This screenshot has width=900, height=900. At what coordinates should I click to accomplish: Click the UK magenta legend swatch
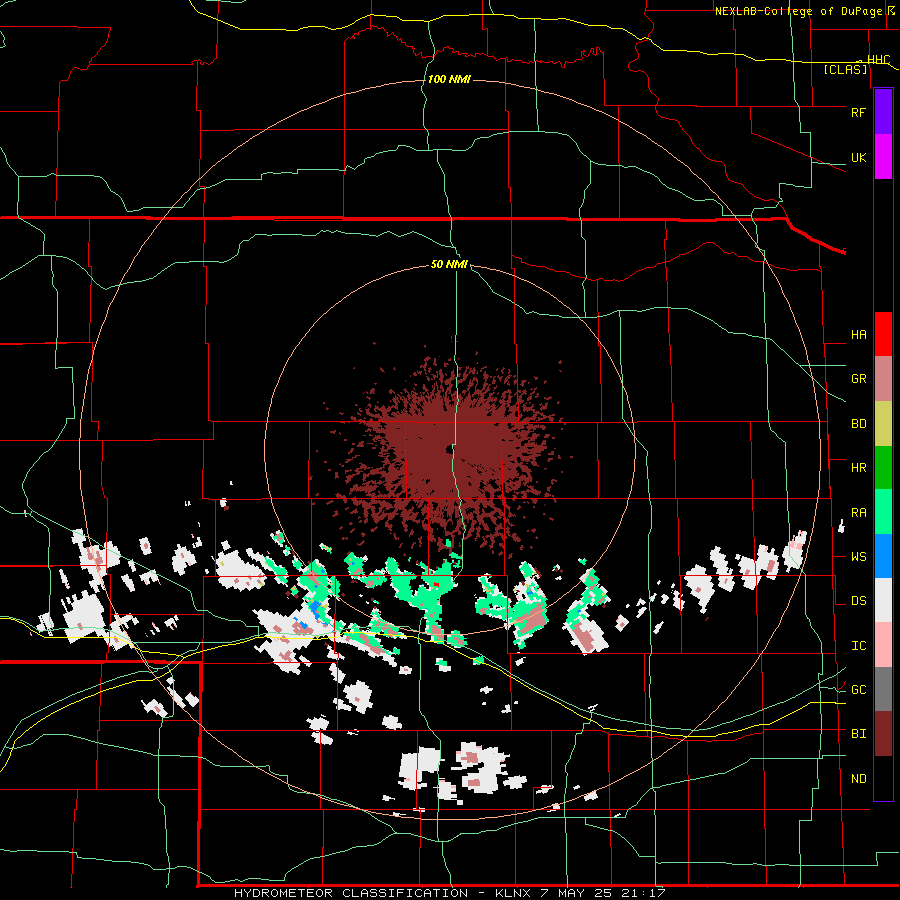(883, 157)
